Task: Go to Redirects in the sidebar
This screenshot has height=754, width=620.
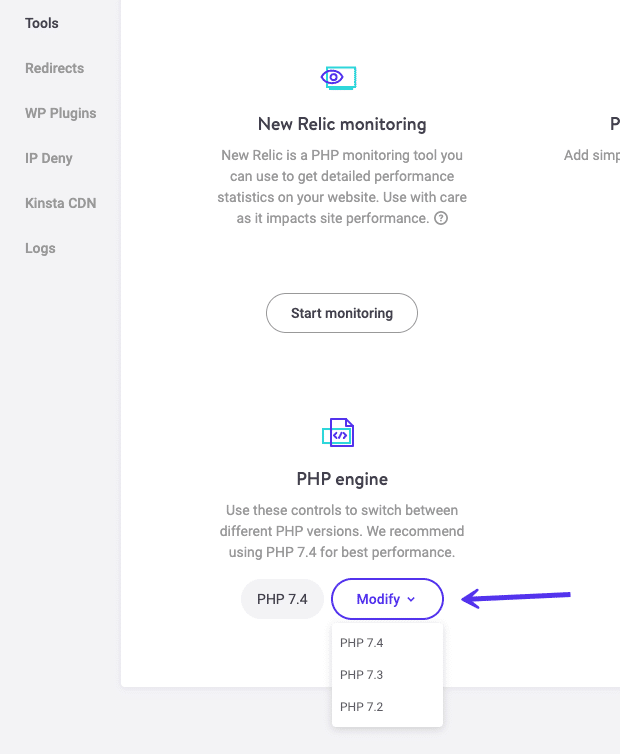Action: pos(54,68)
